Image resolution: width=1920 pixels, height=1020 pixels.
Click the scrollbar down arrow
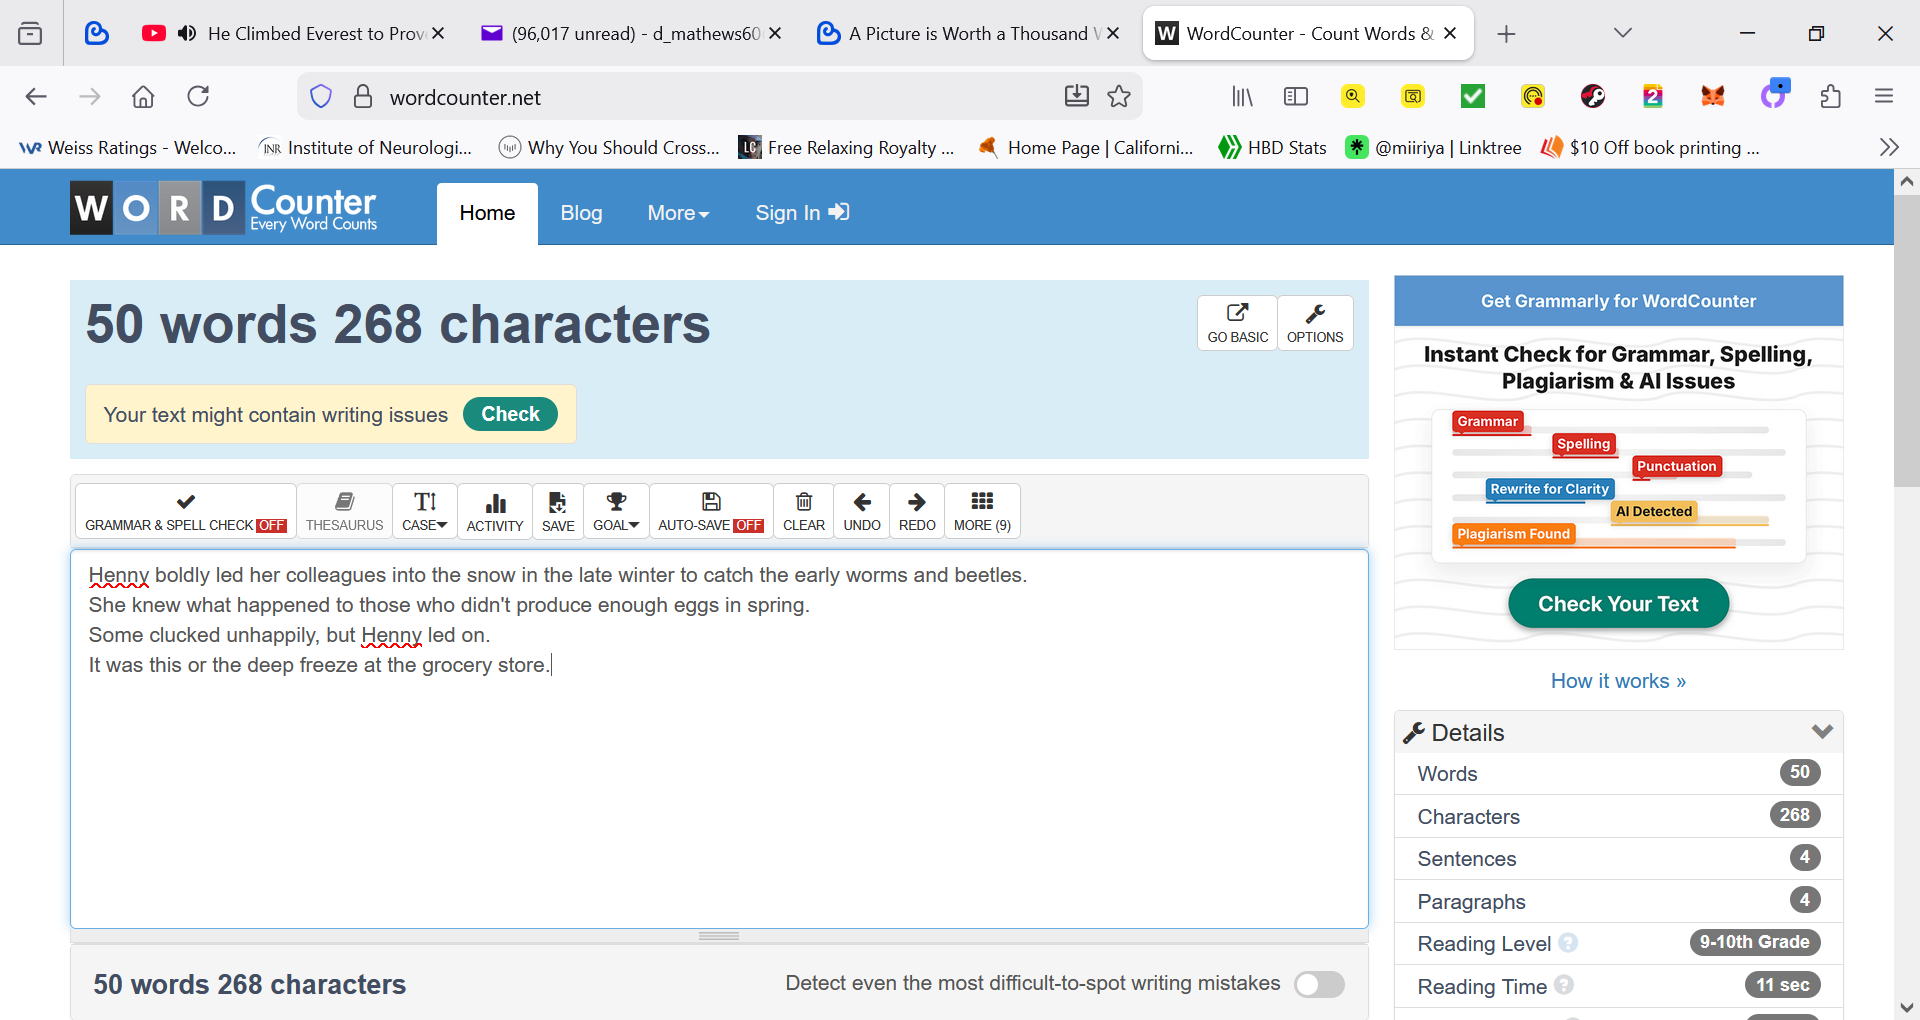(x=1907, y=1007)
